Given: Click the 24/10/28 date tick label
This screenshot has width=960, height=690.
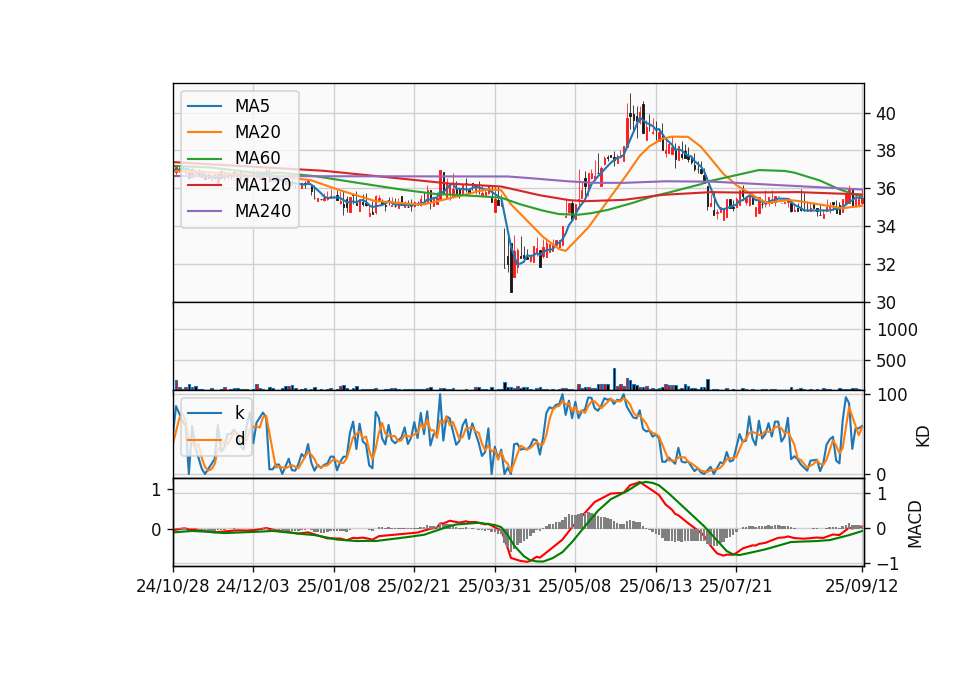Looking at the screenshot, I should coord(173,586).
